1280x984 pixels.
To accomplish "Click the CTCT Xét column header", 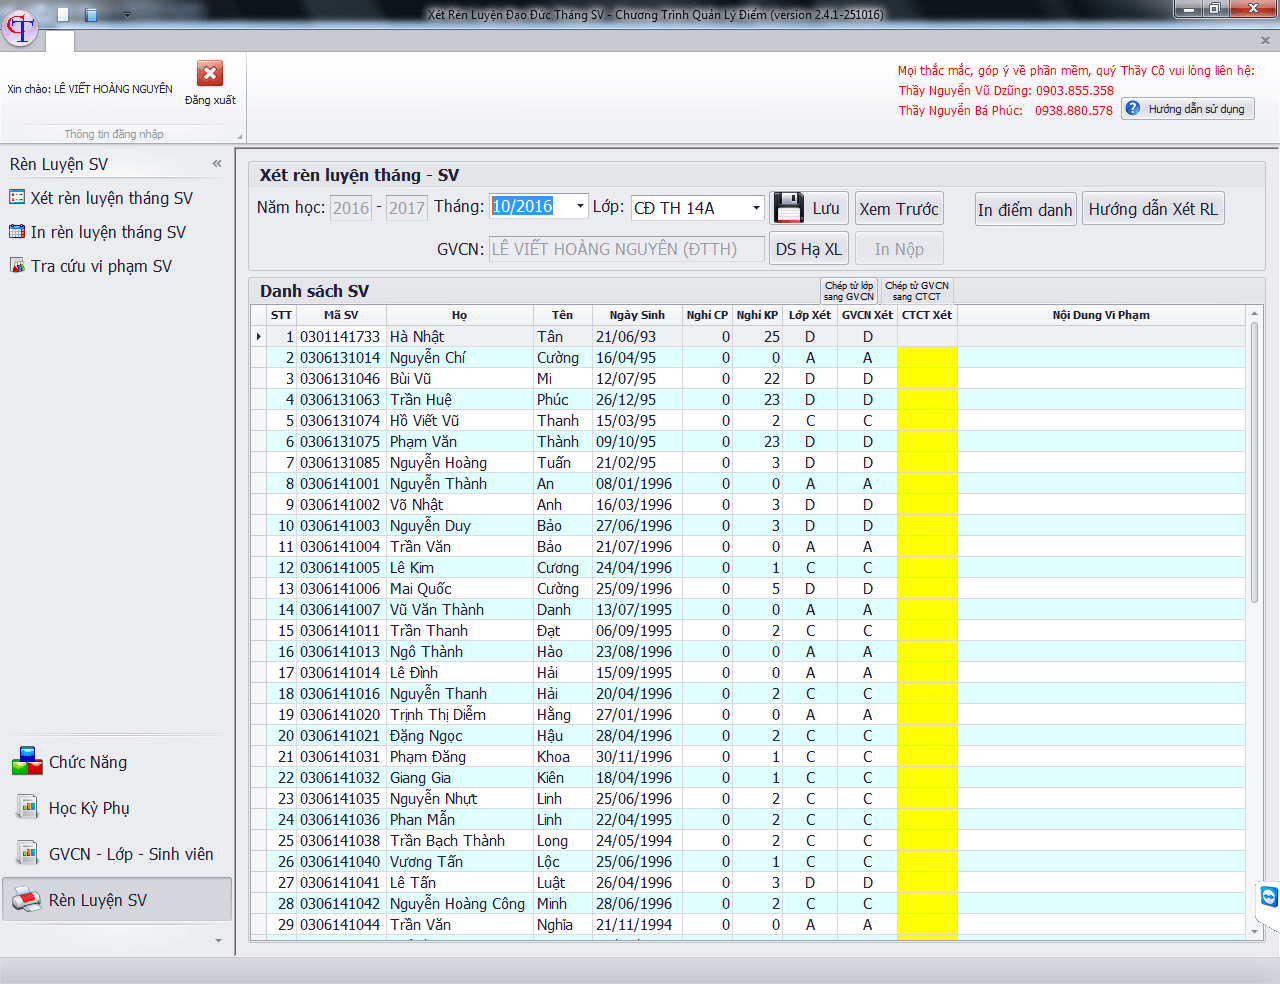I will click(x=927, y=315).
